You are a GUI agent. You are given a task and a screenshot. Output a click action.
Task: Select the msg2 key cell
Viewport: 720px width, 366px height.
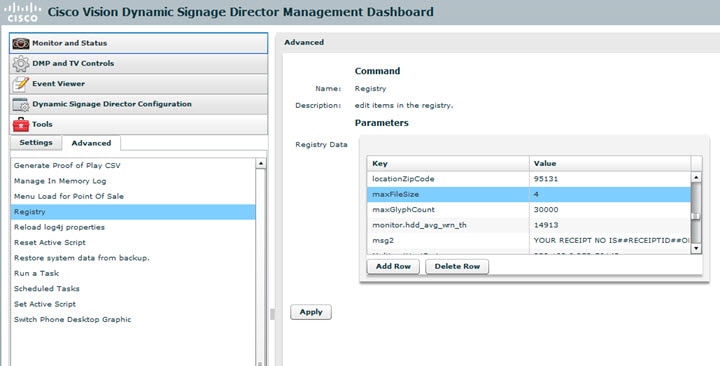tap(448, 240)
